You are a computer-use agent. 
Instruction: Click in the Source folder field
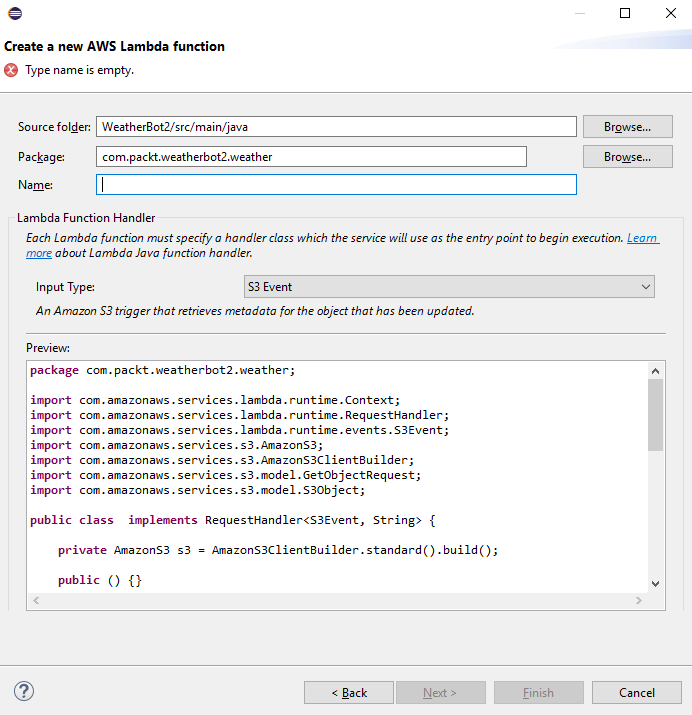[336, 127]
